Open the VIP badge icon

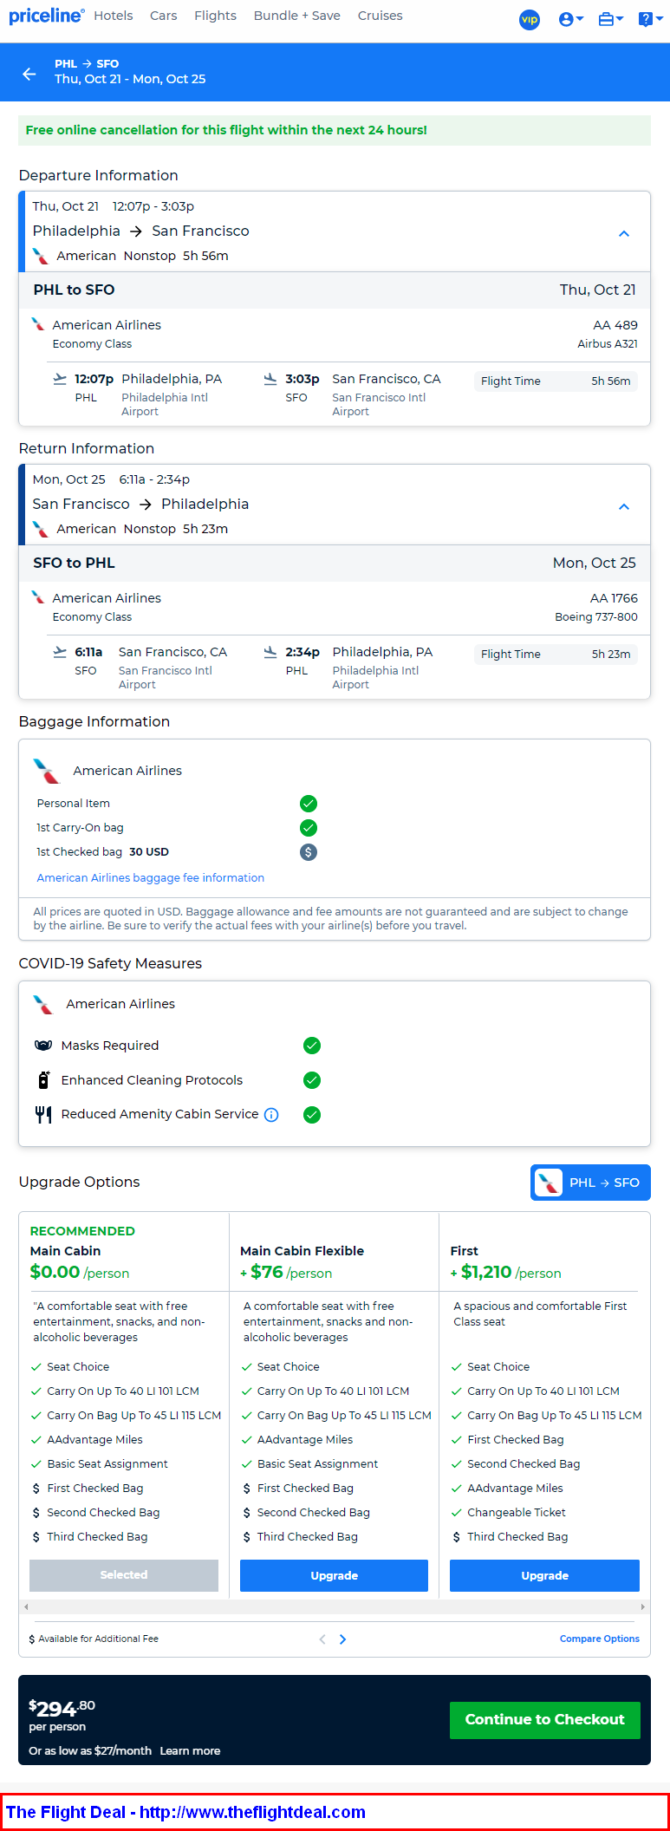coord(529,19)
